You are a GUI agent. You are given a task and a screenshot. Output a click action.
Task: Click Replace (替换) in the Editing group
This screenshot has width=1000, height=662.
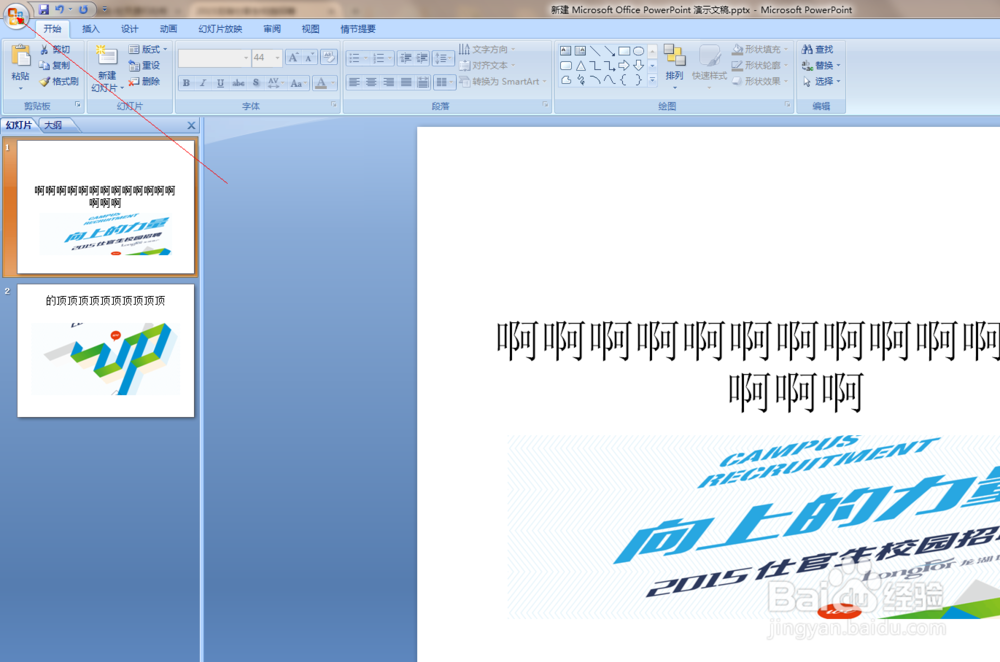[x=819, y=66]
